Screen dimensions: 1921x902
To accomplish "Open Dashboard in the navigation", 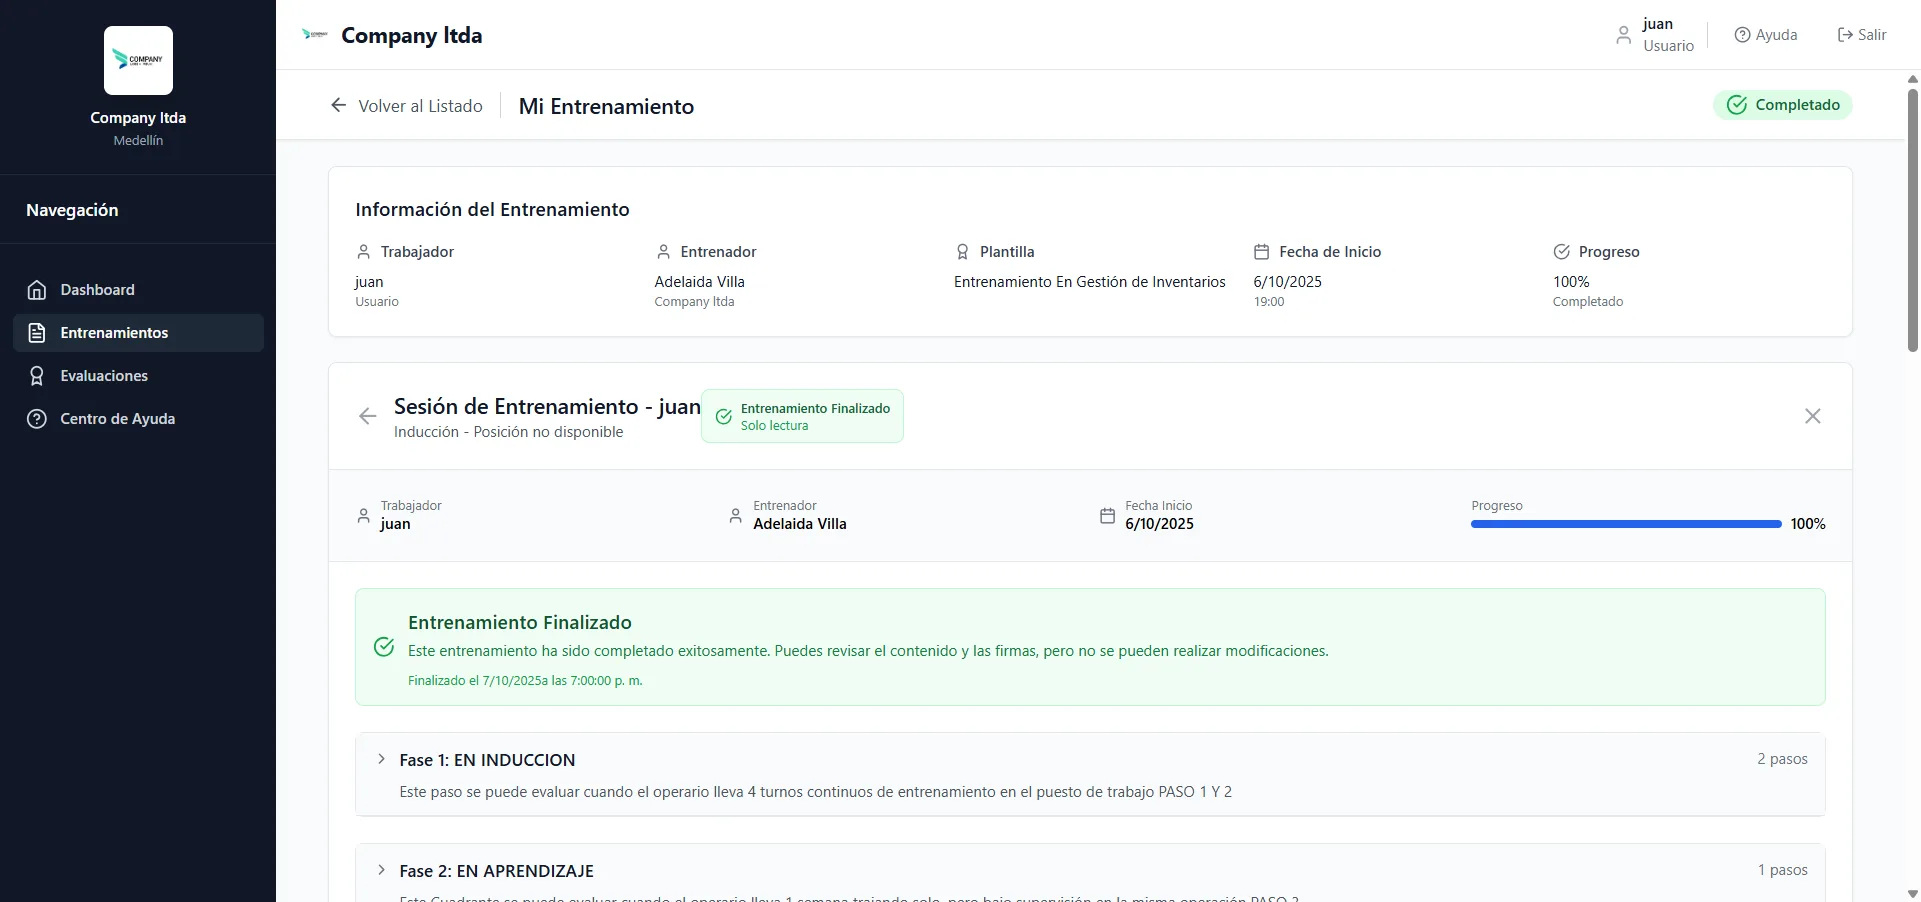I will (x=138, y=290).
